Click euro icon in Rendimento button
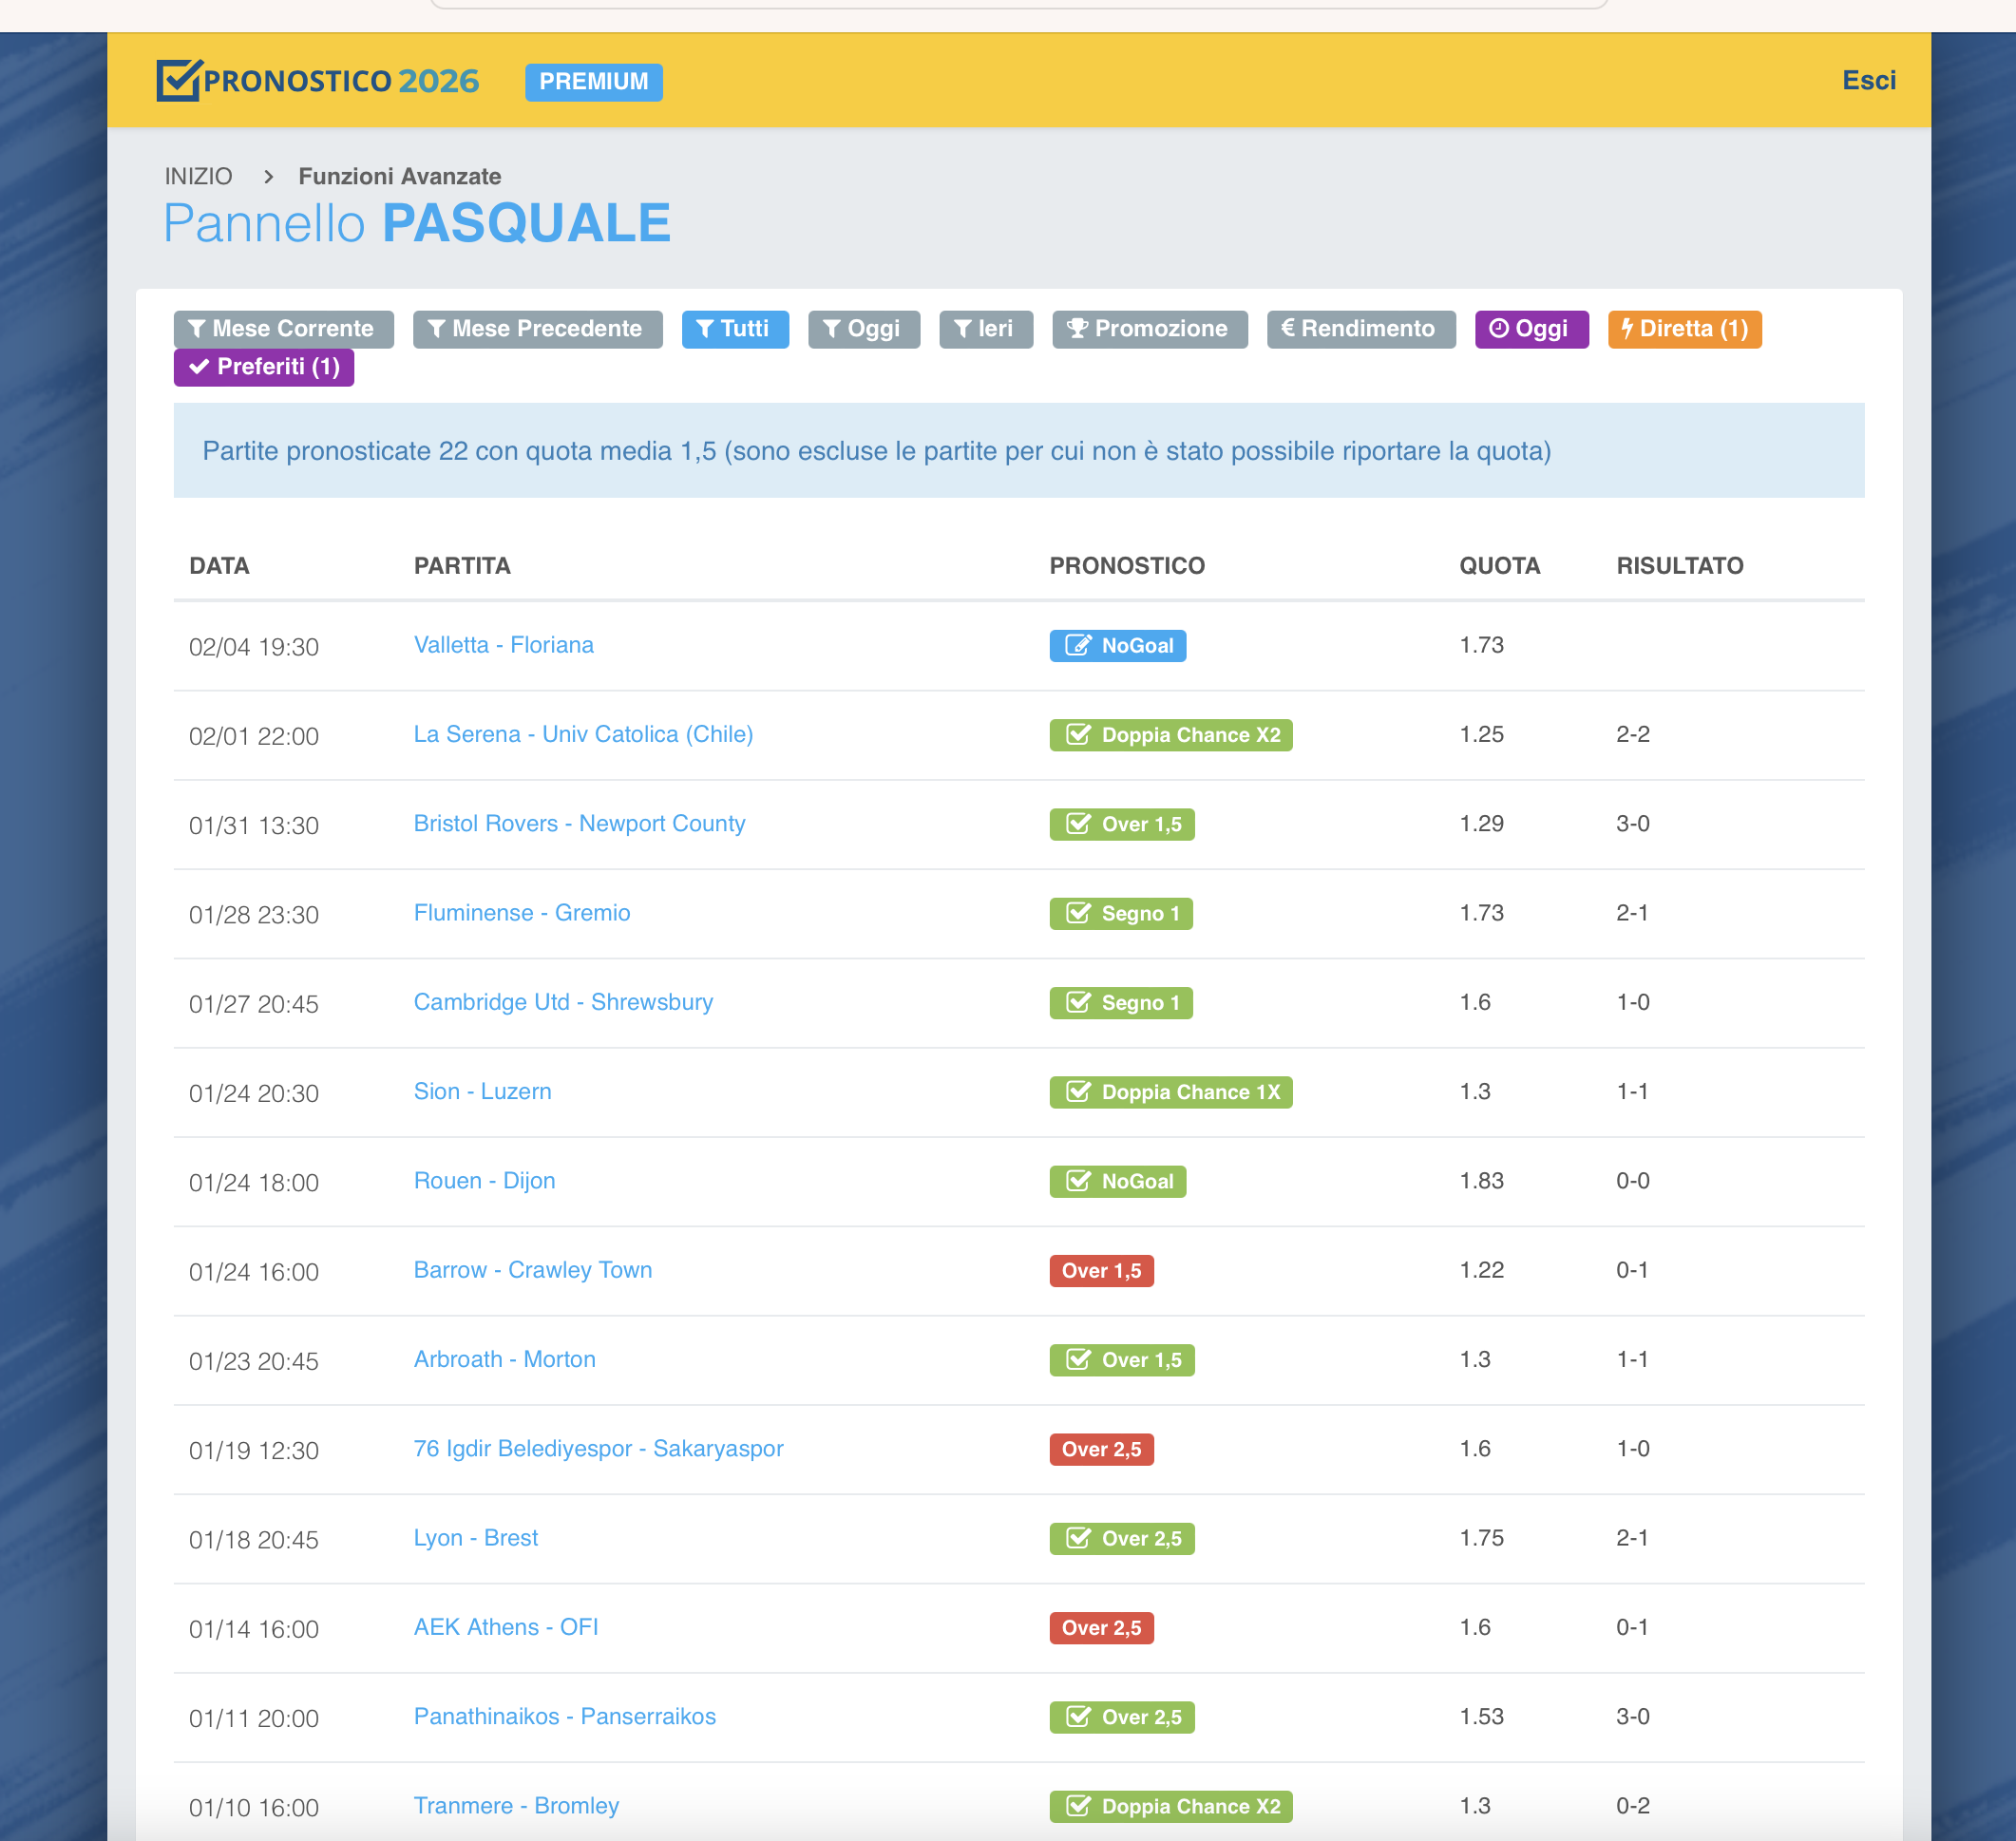 point(1288,328)
